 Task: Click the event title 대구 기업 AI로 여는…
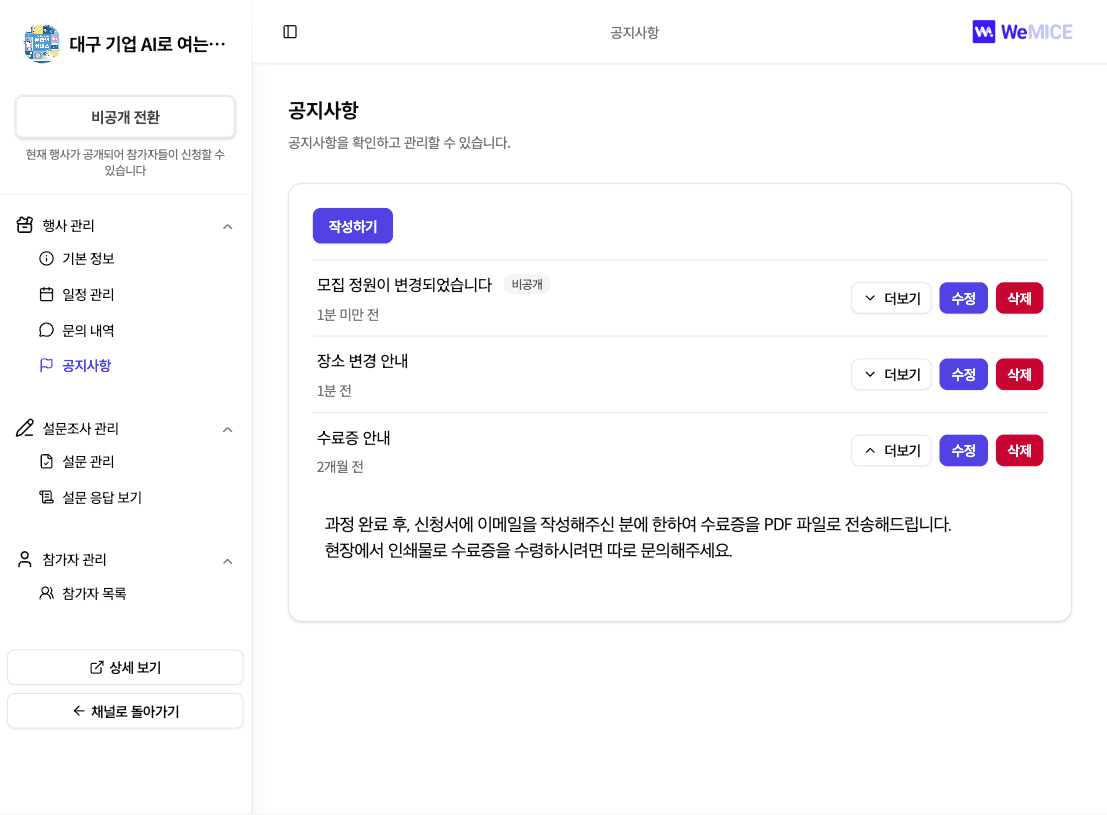click(148, 44)
